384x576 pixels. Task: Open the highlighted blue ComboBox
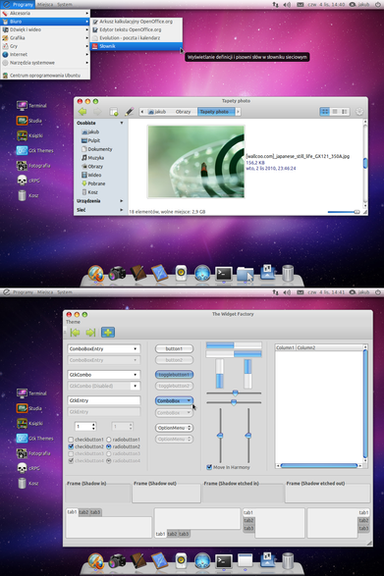point(174,401)
